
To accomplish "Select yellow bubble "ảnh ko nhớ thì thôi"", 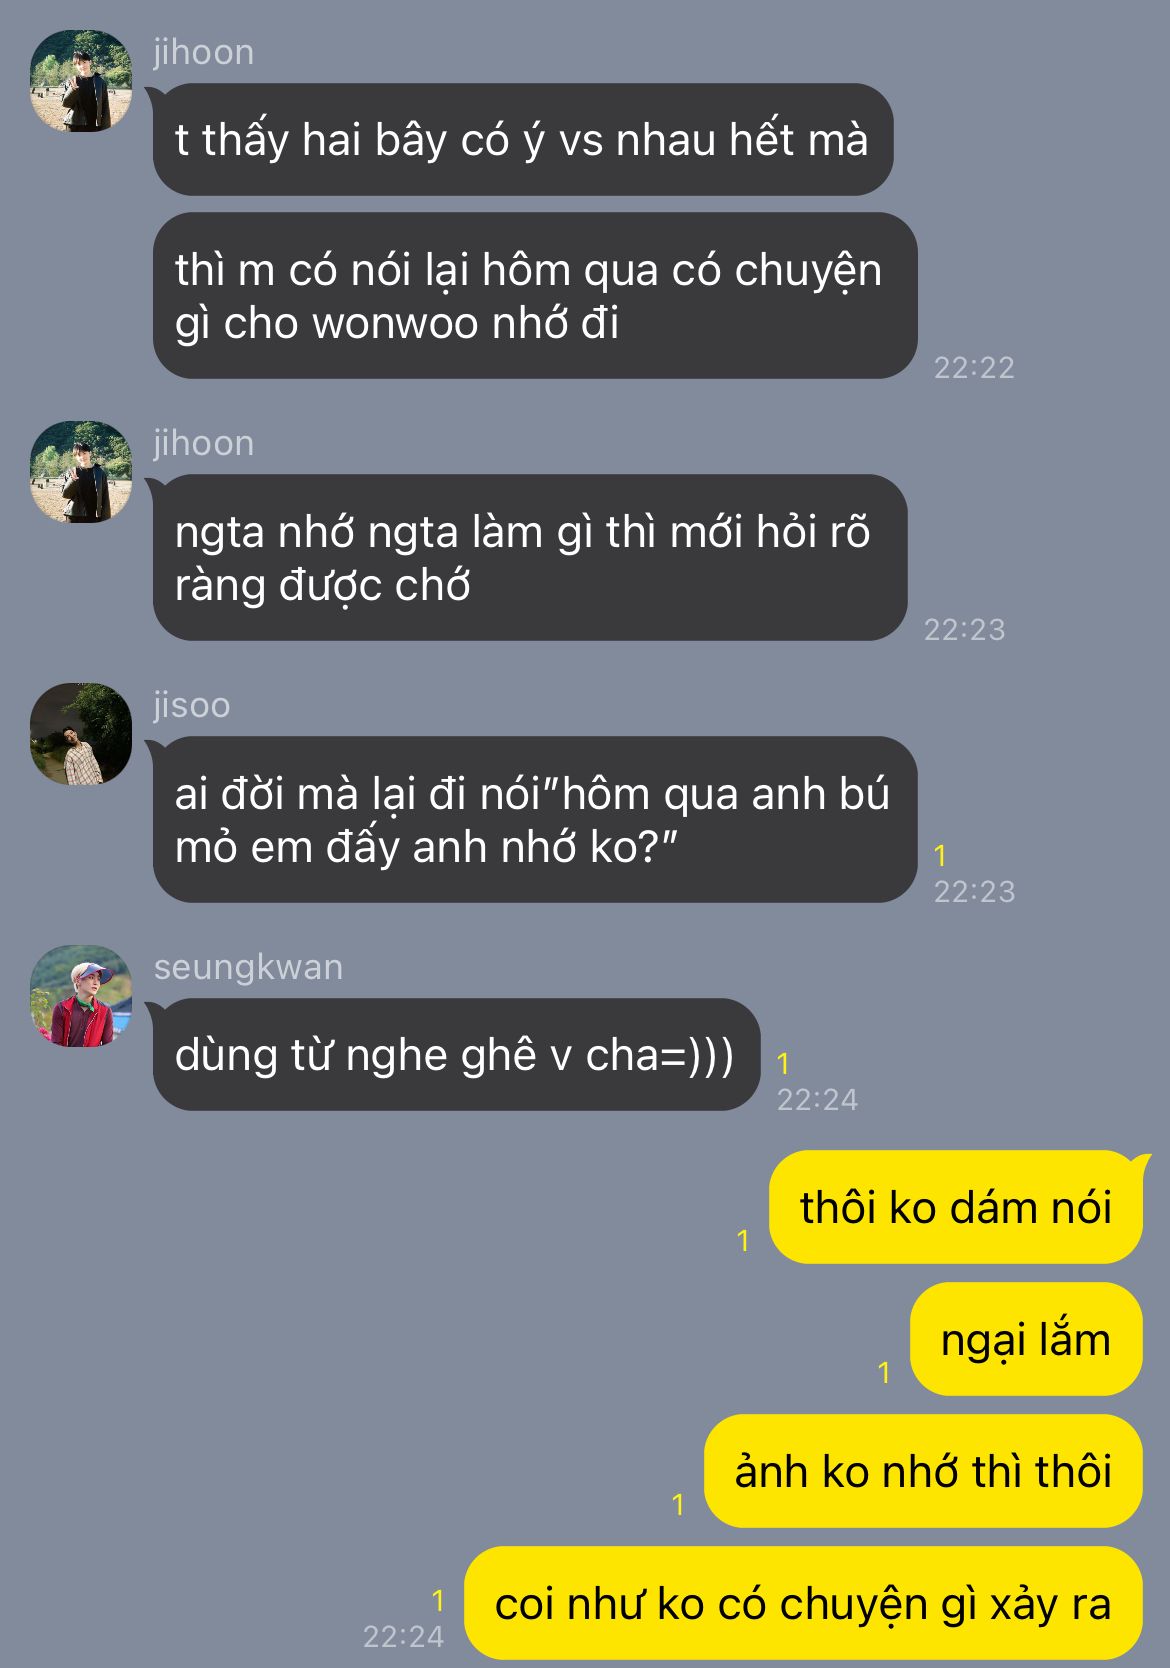I will tap(923, 1471).
